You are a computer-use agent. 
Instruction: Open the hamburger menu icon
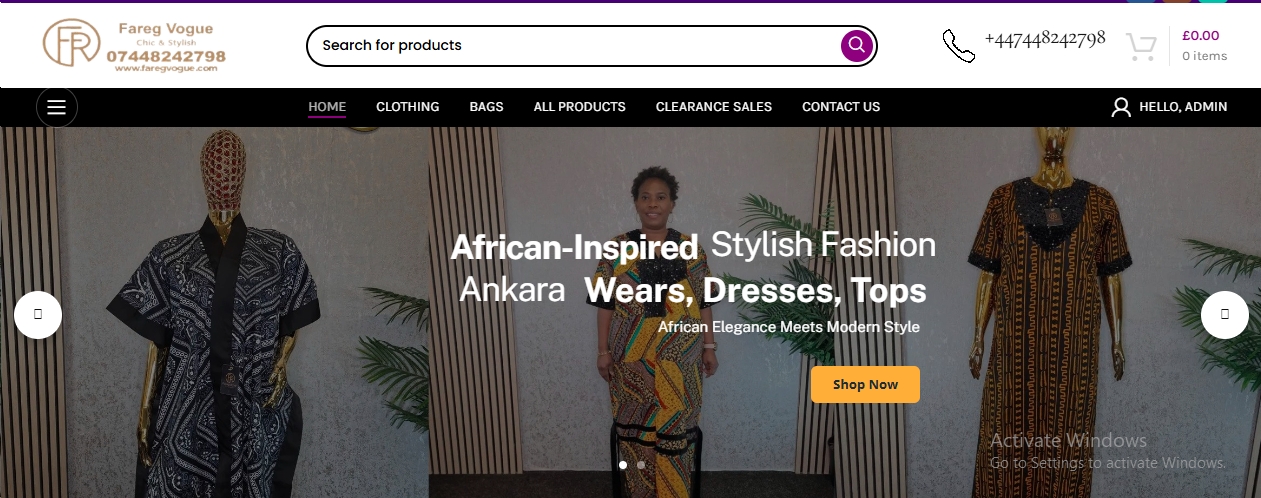click(x=56, y=107)
